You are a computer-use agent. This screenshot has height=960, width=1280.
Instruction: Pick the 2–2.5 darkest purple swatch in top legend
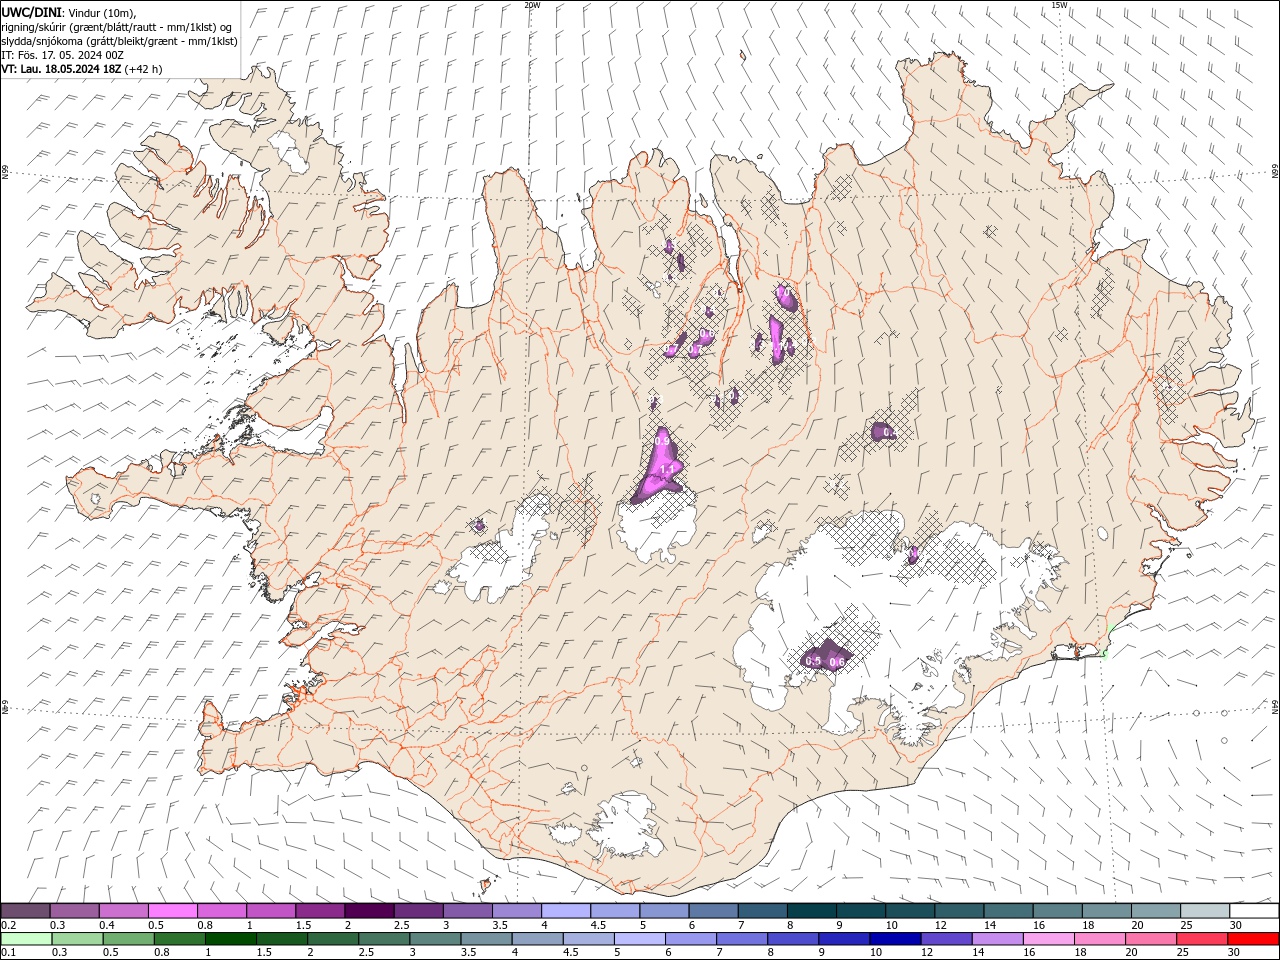pos(369,911)
